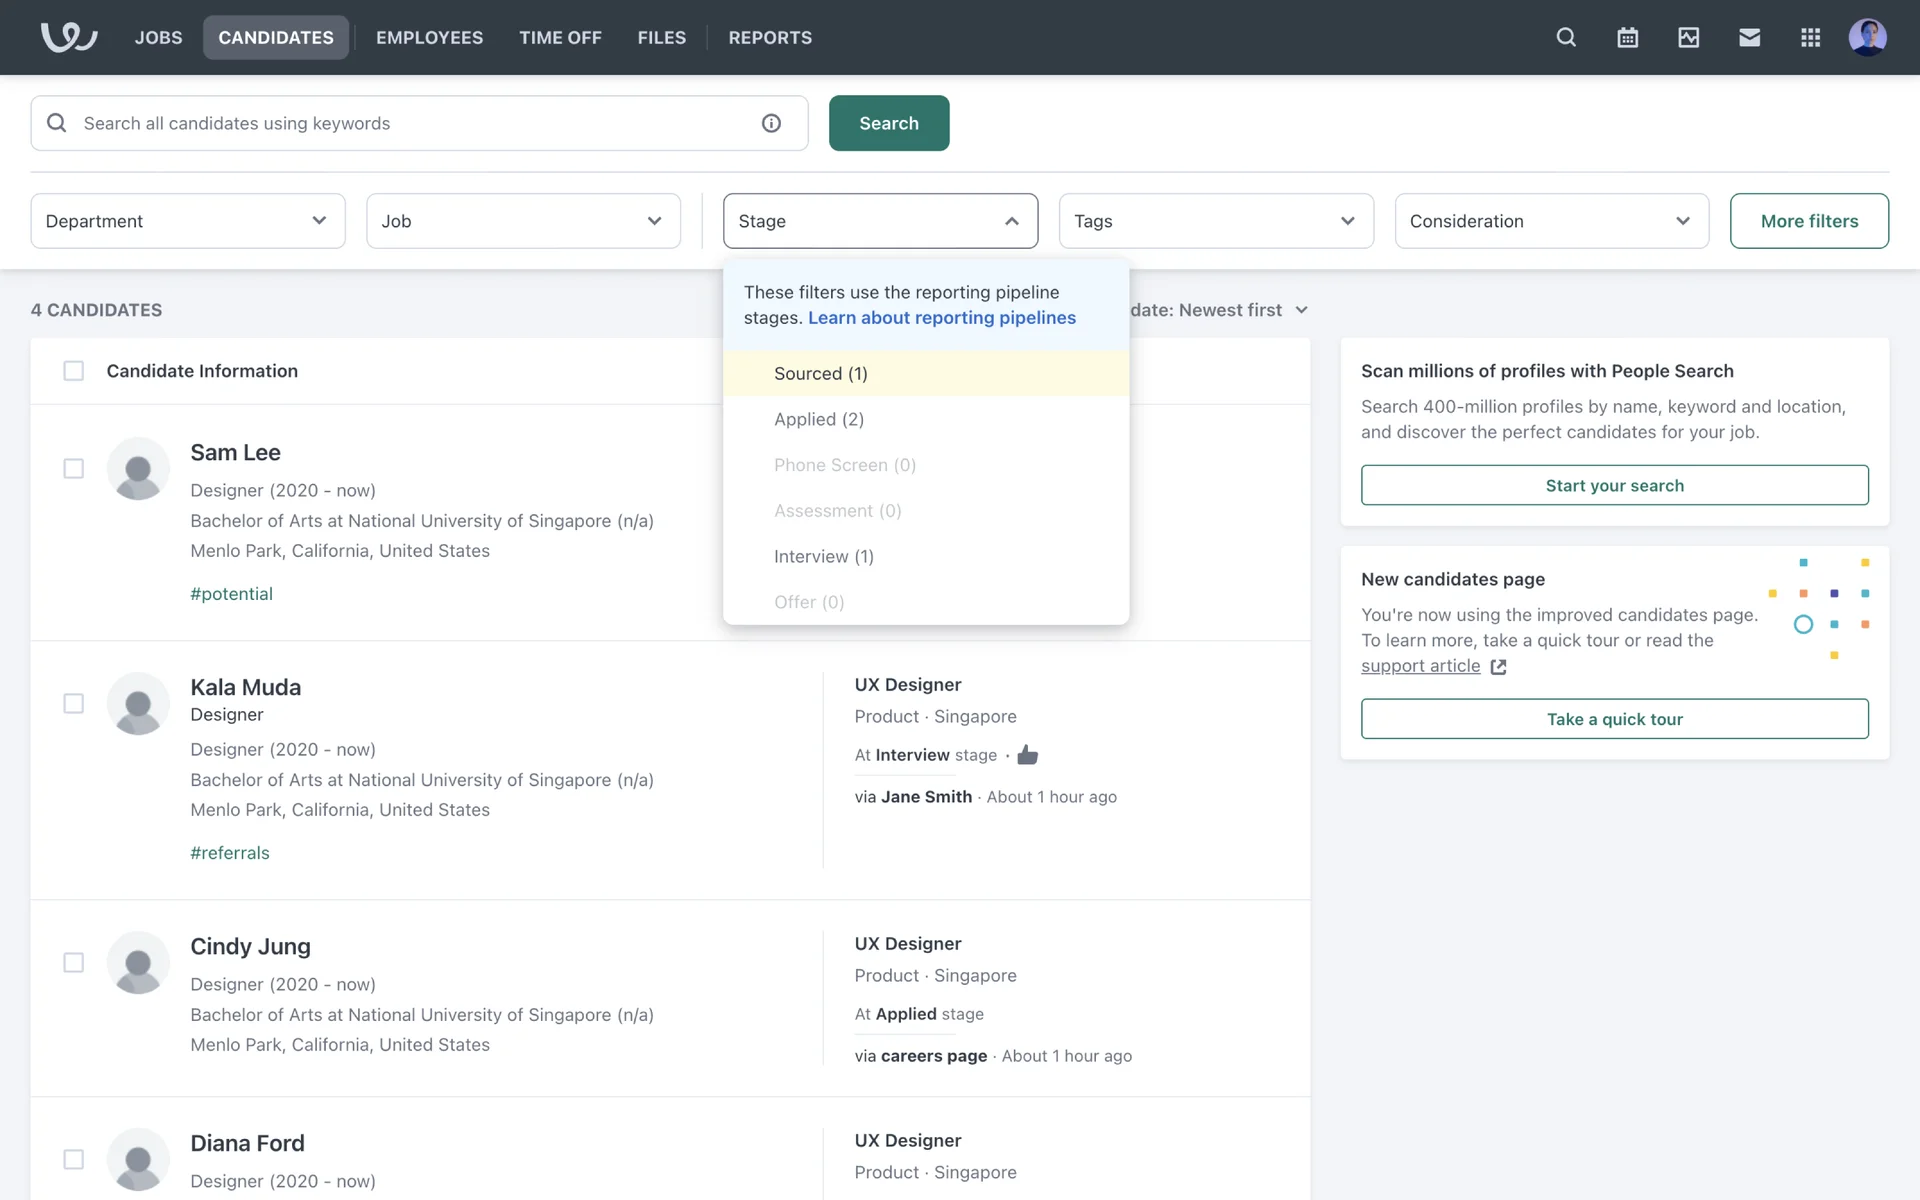The image size is (1920, 1200).
Task: Toggle the select-all Candidate Information checkbox
Action: [73, 371]
